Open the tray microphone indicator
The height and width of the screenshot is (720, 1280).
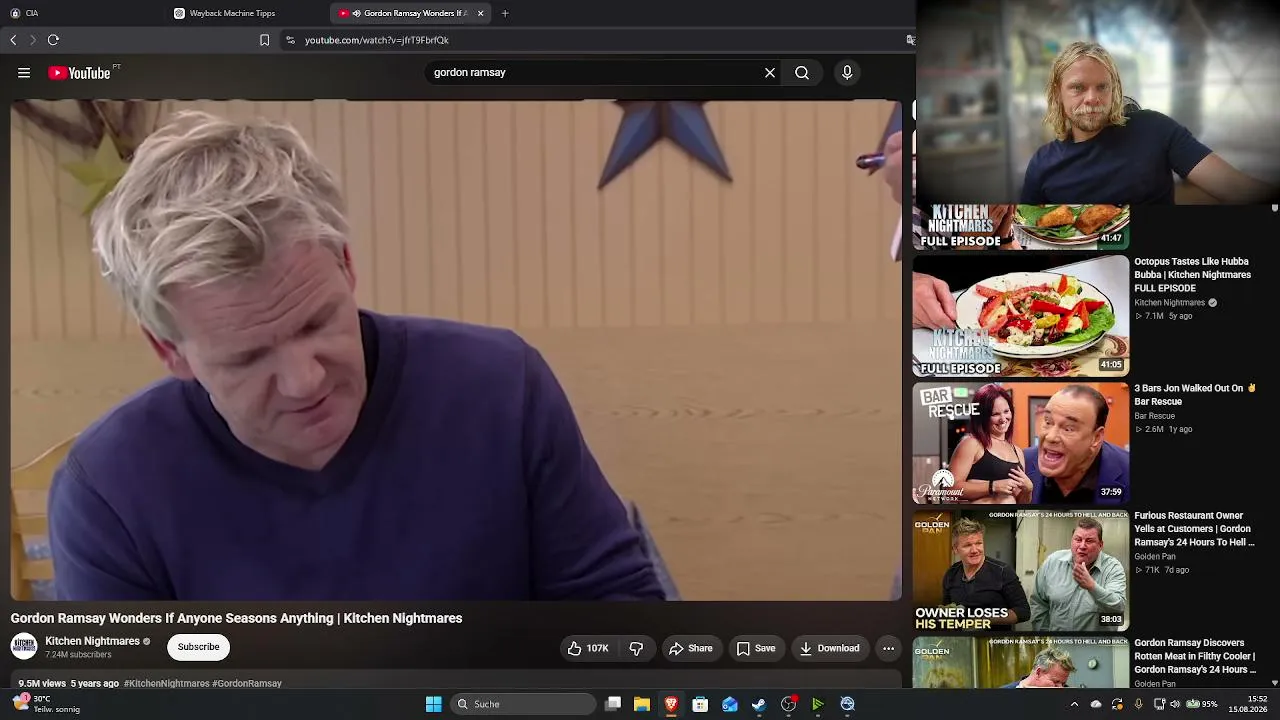(1138, 704)
